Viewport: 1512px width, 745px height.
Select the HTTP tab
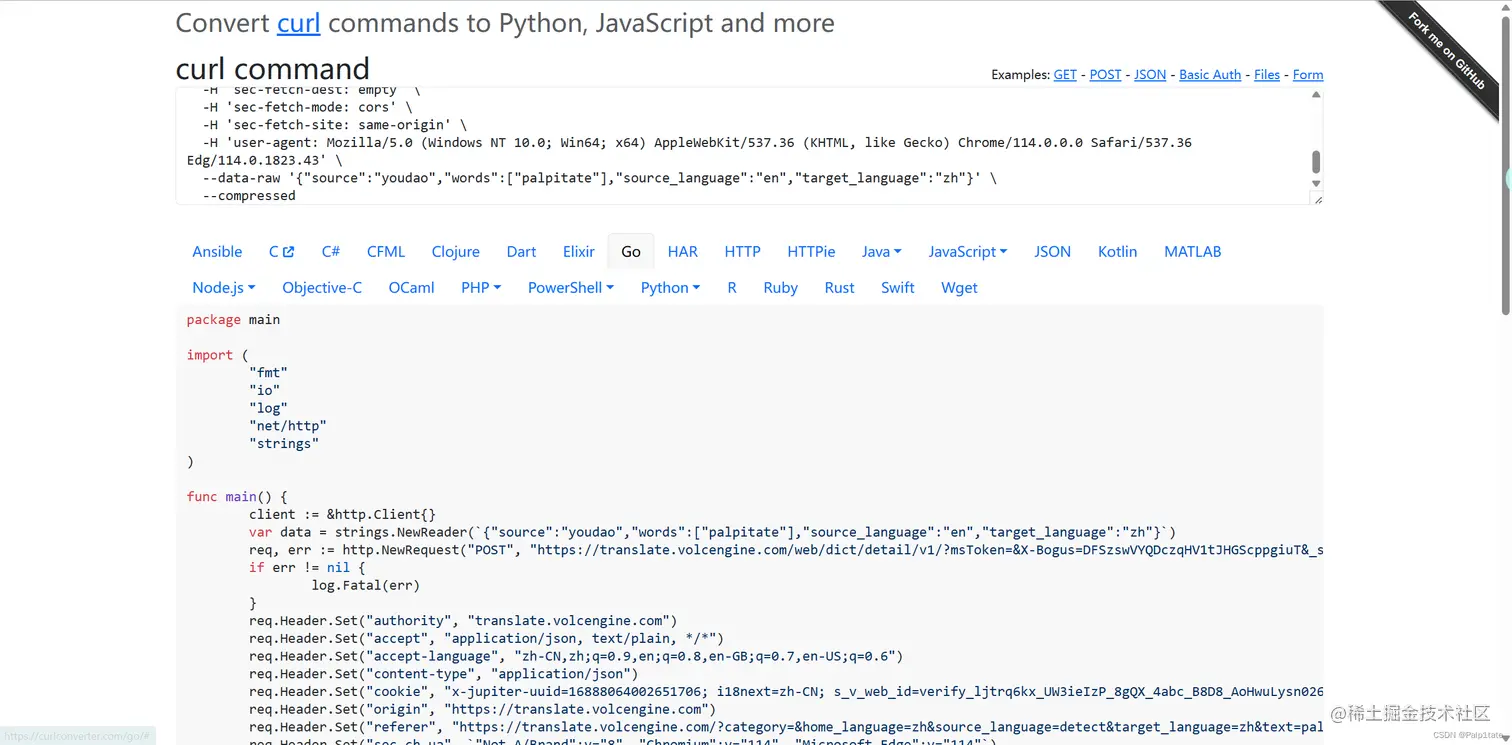742,252
